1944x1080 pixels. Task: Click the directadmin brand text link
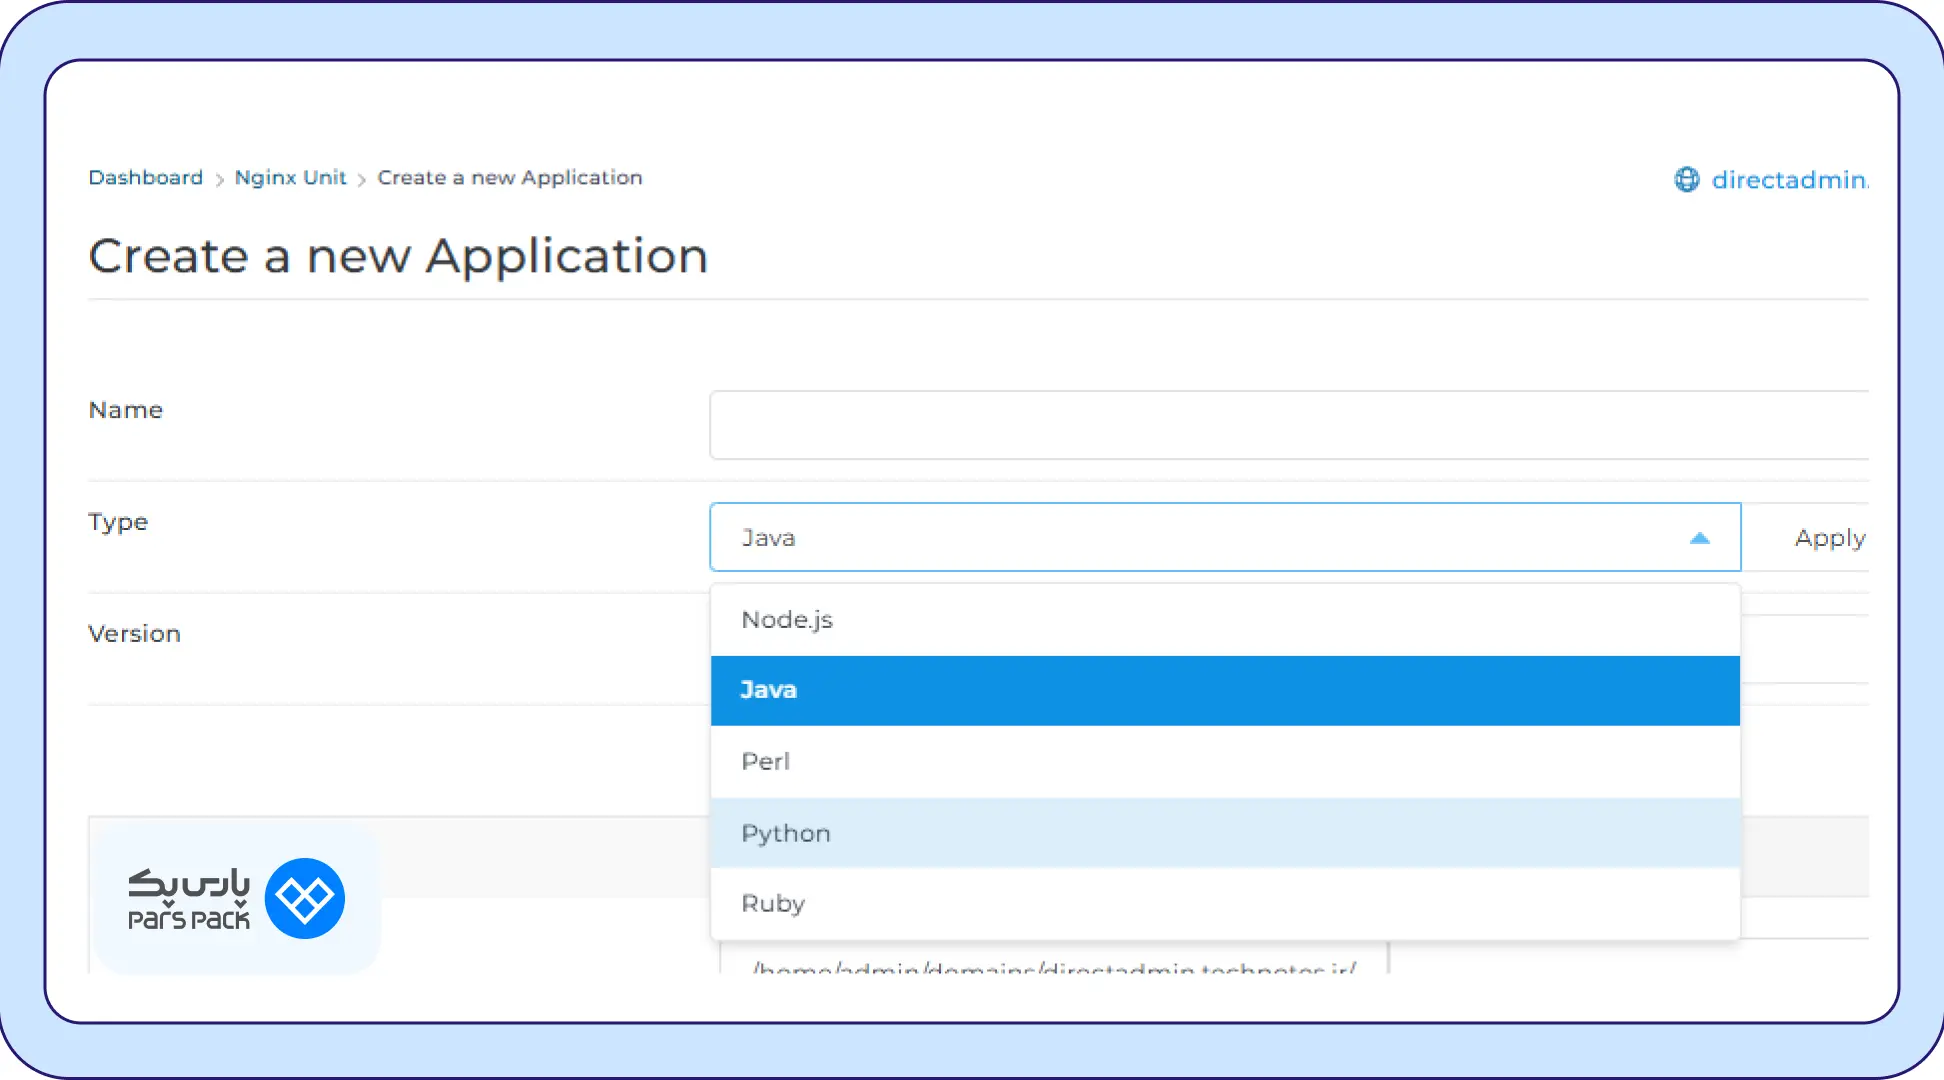point(1788,180)
